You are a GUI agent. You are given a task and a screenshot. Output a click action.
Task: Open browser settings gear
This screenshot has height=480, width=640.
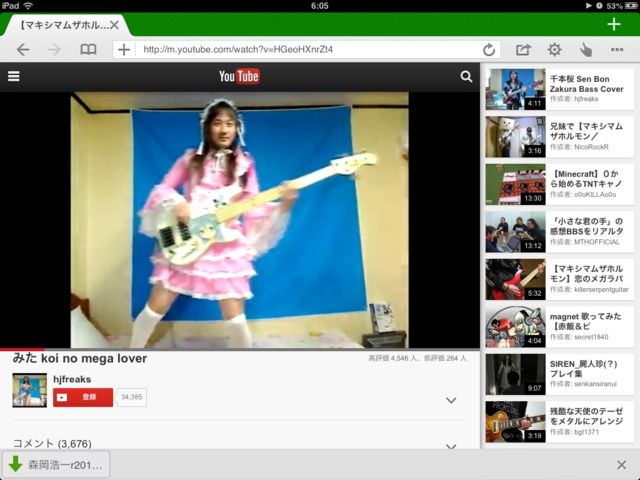tap(554, 49)
